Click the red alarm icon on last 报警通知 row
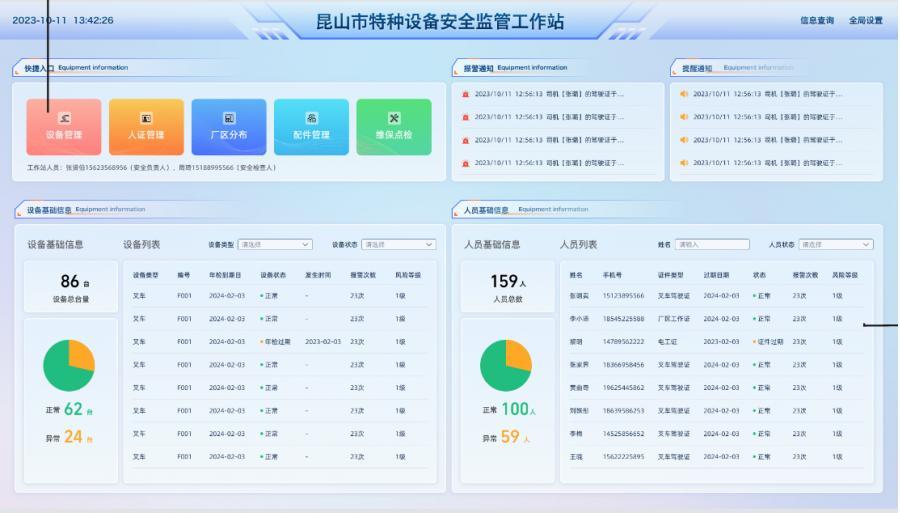Screen dimensions: 900x513 pyautogui.click(x=466, y=163)
